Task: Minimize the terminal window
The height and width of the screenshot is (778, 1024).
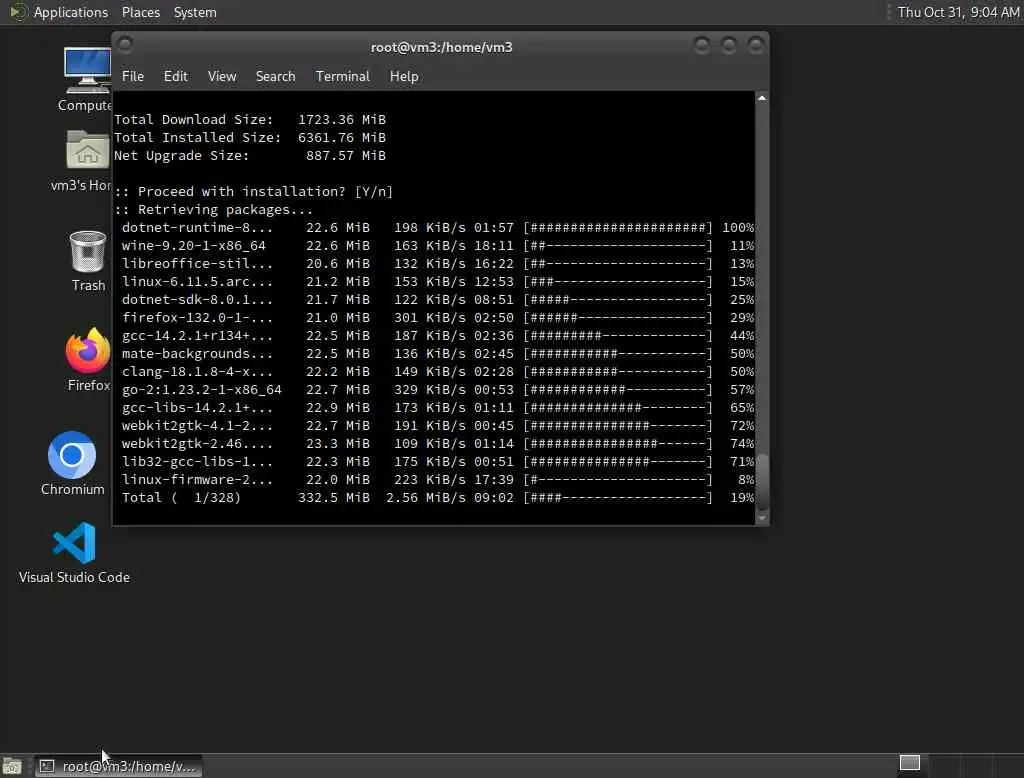Action: point(702,45)
